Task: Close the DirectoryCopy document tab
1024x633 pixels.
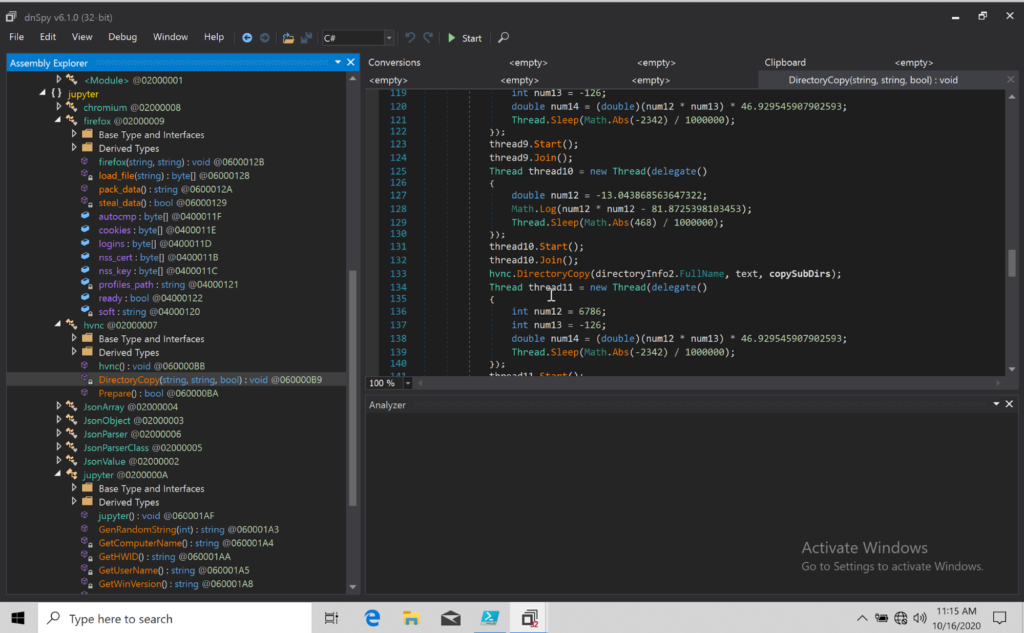Action: [1011, 80]
